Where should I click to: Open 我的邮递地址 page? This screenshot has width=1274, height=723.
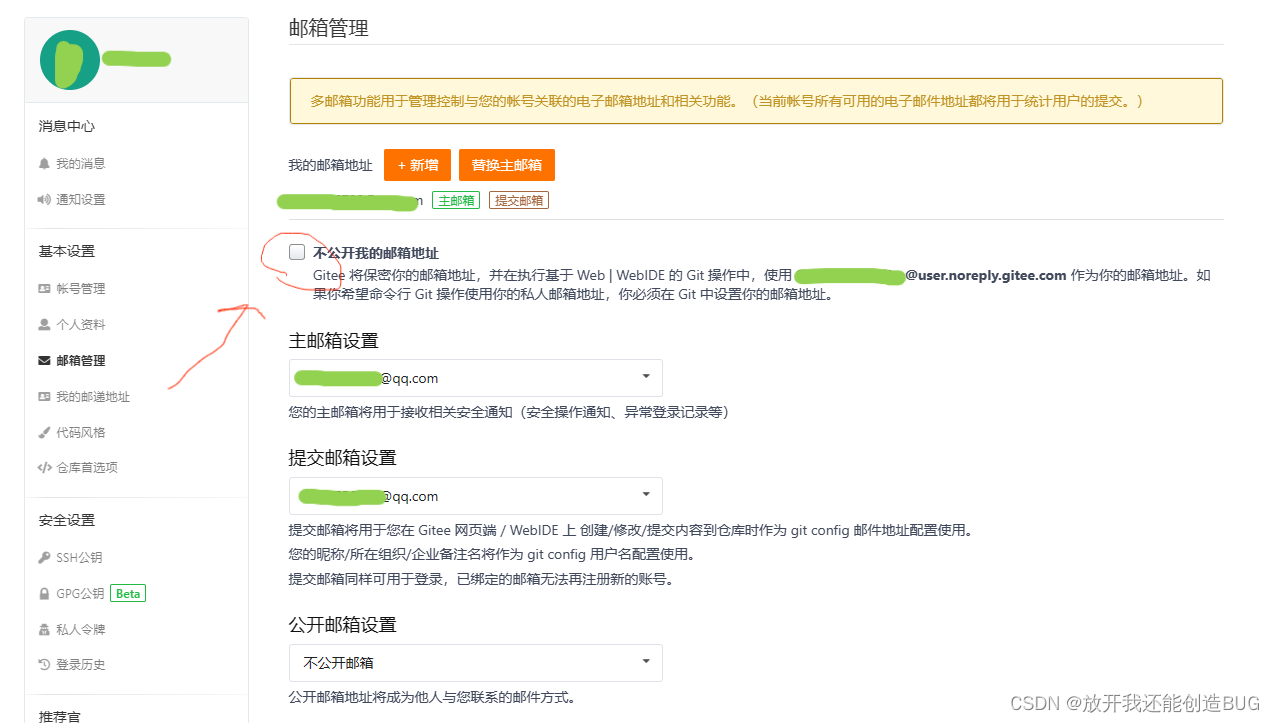point(93,396)
